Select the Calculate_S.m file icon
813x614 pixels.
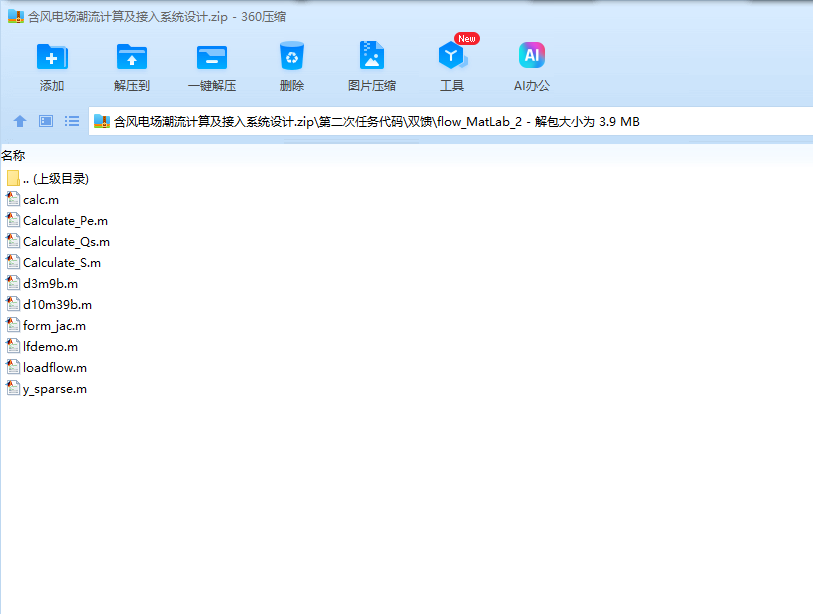13,262
